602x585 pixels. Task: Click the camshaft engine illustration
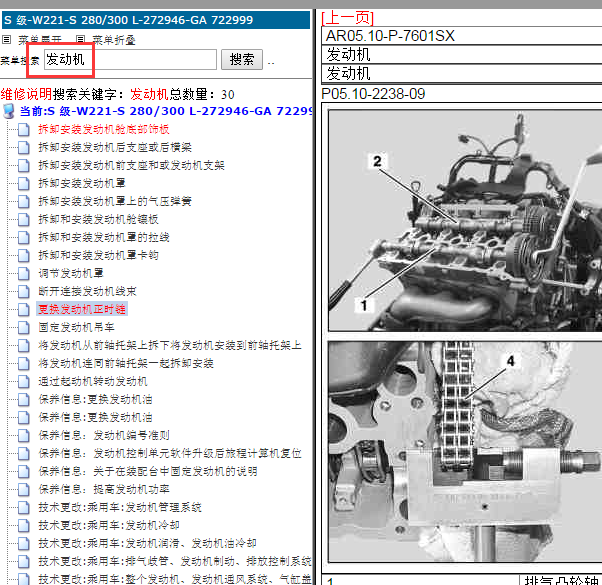(x=465, y=220)
